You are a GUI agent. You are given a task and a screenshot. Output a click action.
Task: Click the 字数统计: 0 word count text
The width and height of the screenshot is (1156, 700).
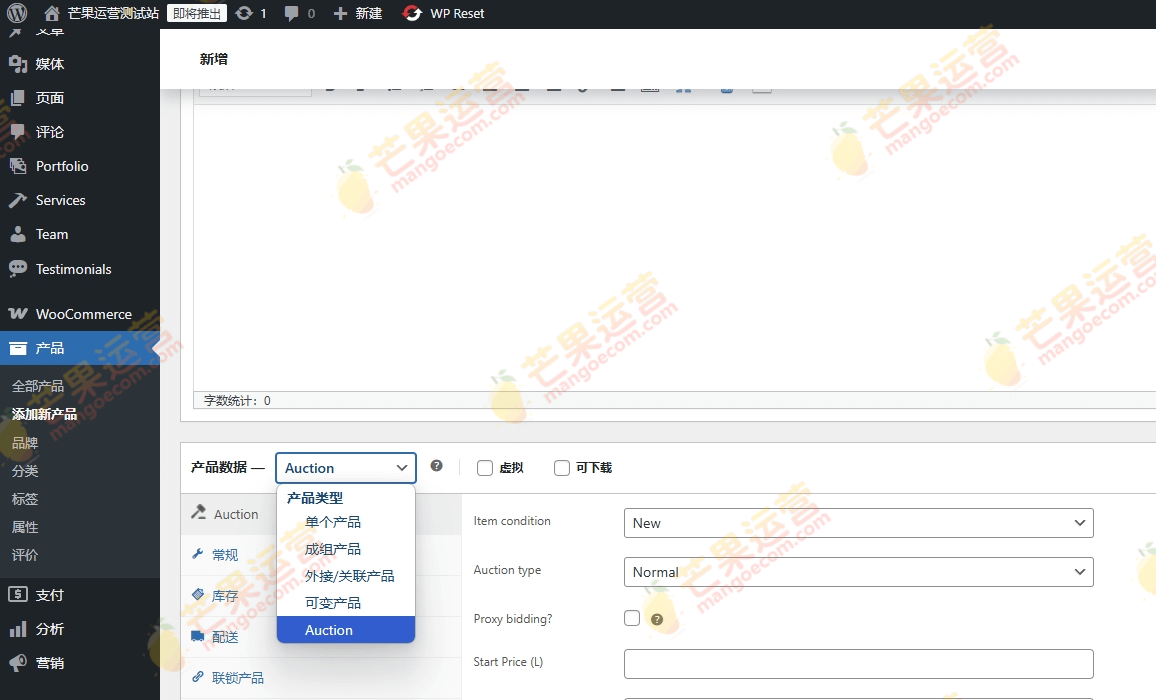point(237,401)
